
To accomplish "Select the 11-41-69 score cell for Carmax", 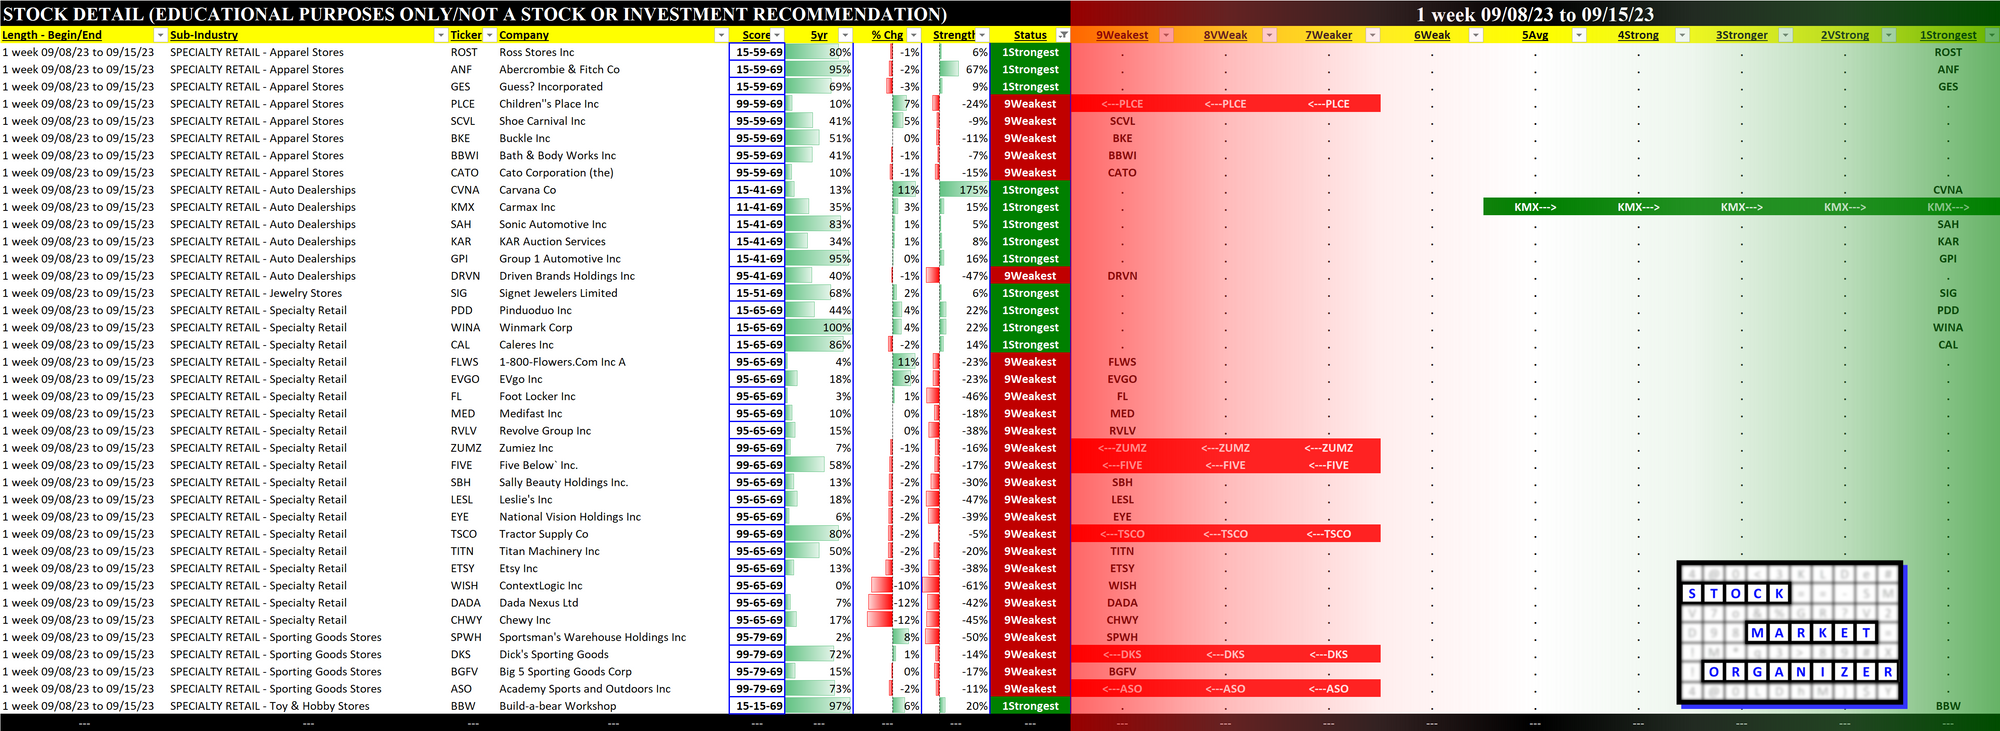I will [x=758, y=207].
